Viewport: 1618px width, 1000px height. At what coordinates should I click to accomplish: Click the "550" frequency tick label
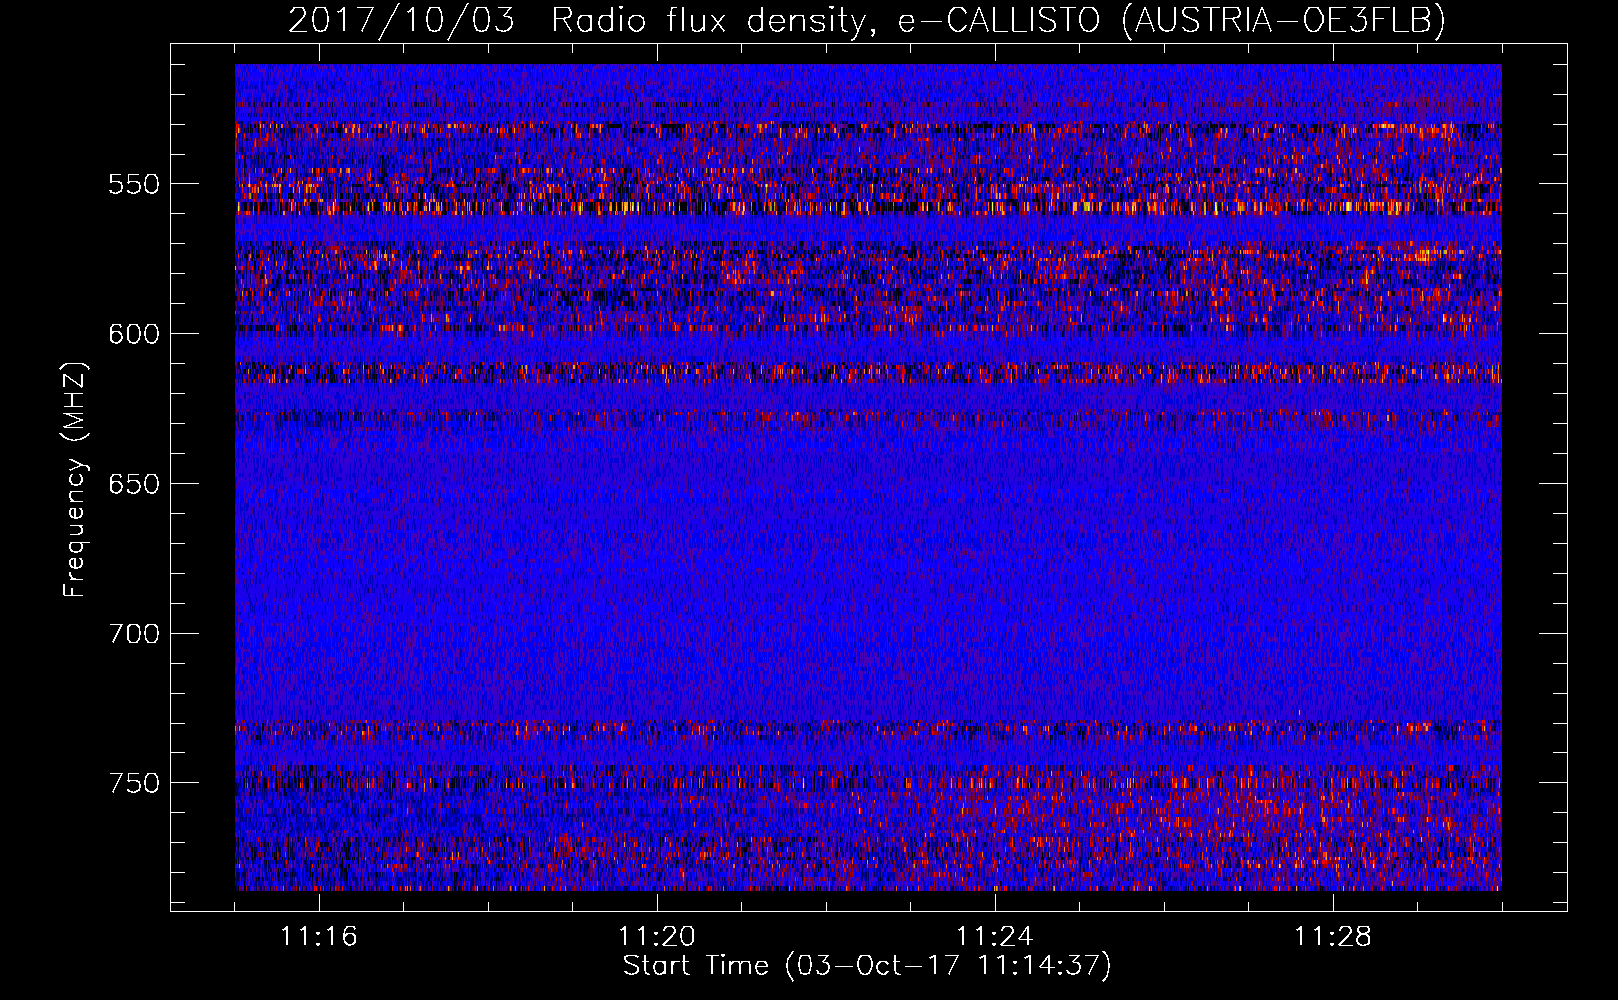[x=135, y=184]
